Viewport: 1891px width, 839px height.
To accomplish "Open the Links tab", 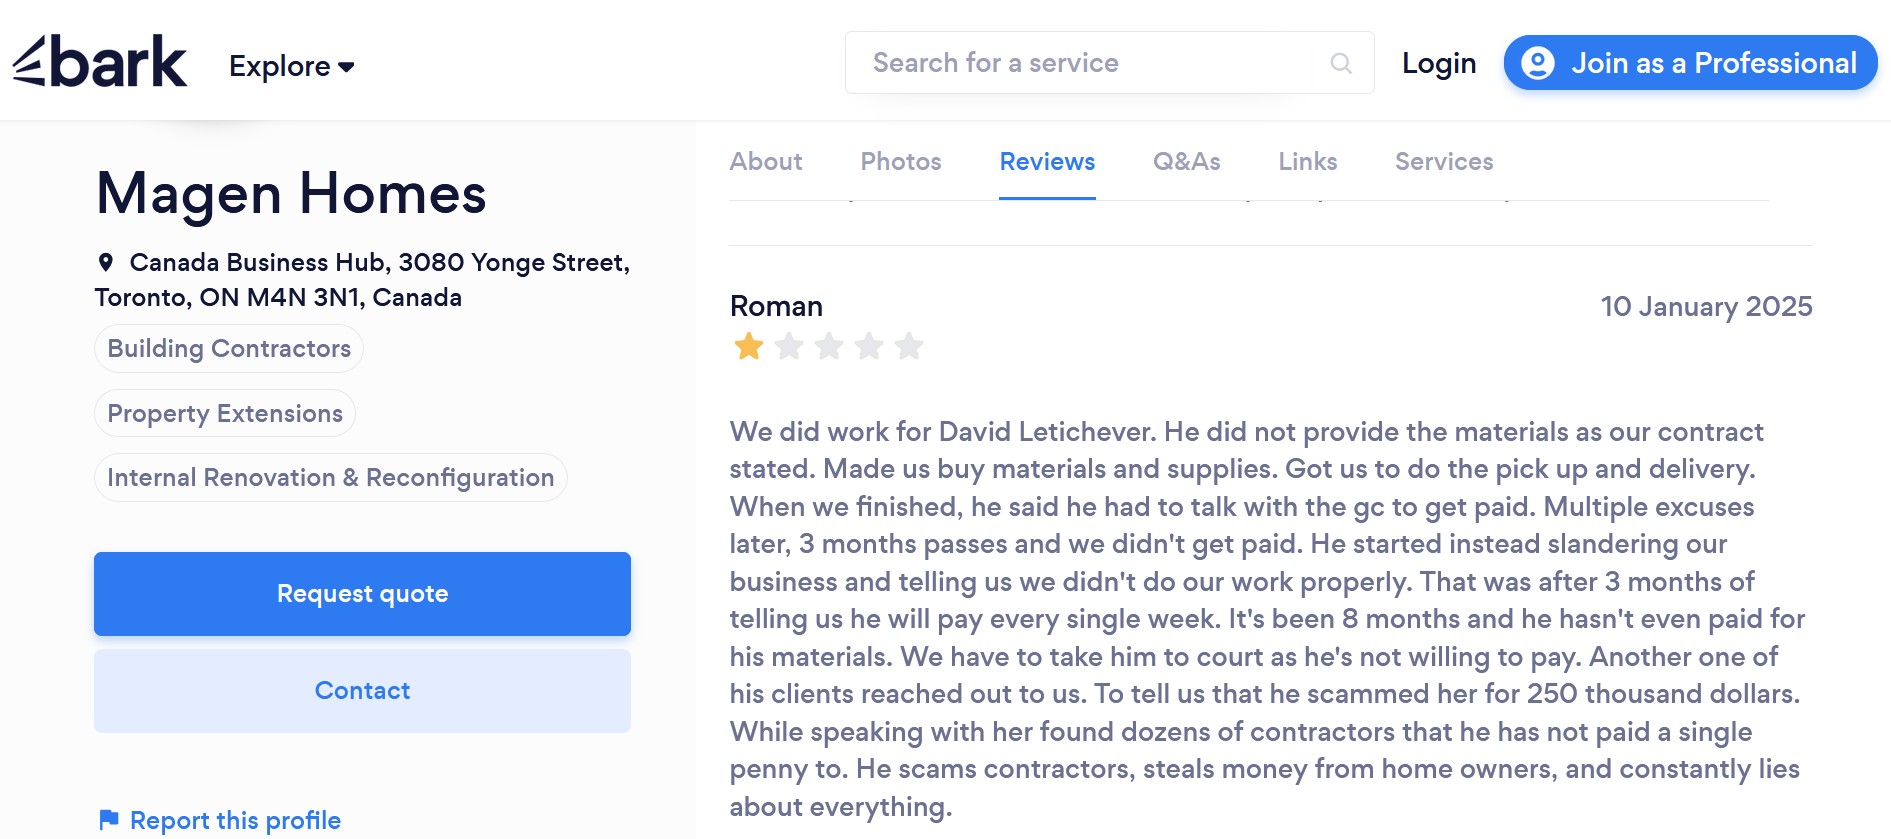I will click(x=1307, y=162).
